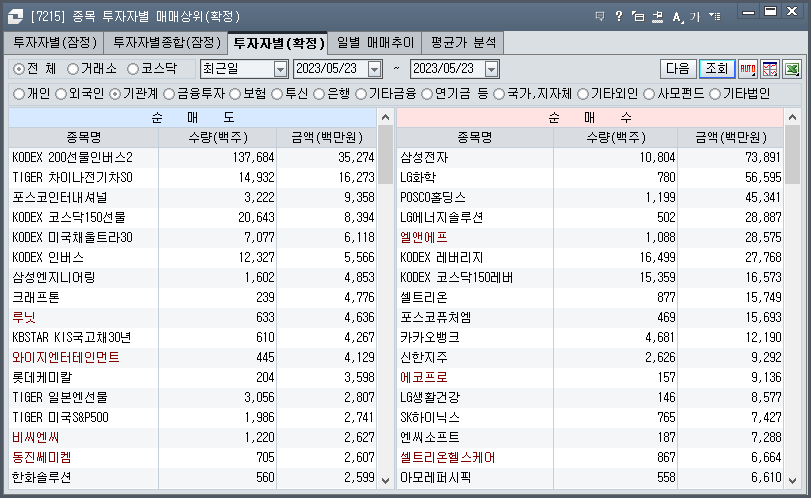Viewport: 811px width, 498px height.
Task: Pin the window with the pushpin icon
Action: click(657, 17)
